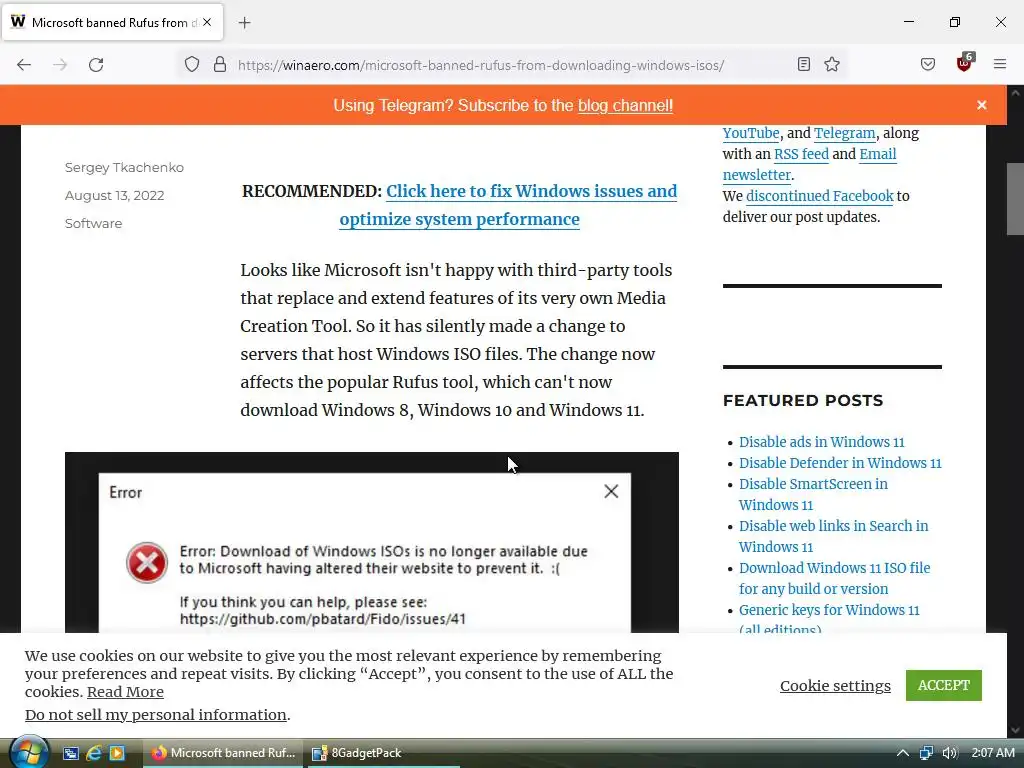Image resolution: width=1024 pixels, height=768 pixels.
Task: Reload the current page
Action: coord(96,65)
